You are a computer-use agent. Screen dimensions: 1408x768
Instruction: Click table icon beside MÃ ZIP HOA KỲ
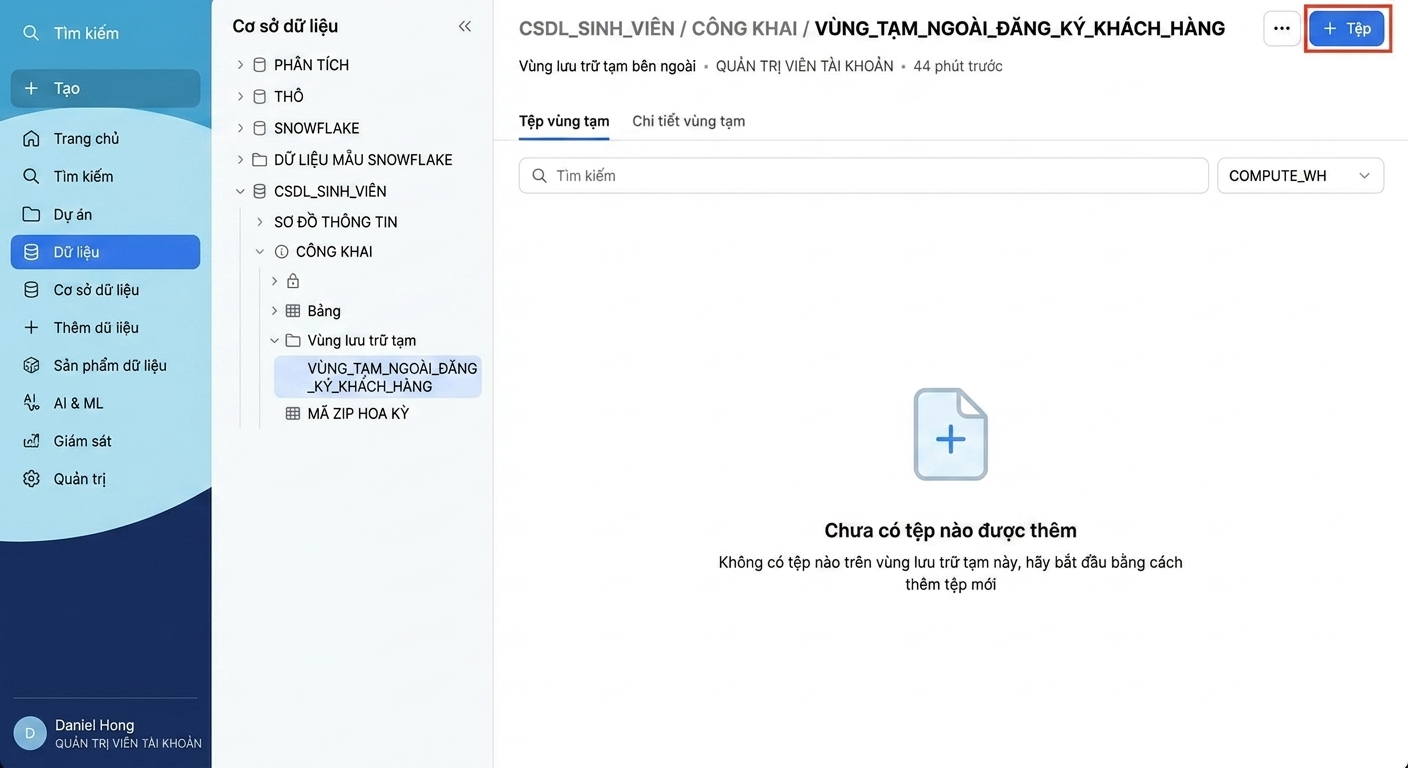293,413
